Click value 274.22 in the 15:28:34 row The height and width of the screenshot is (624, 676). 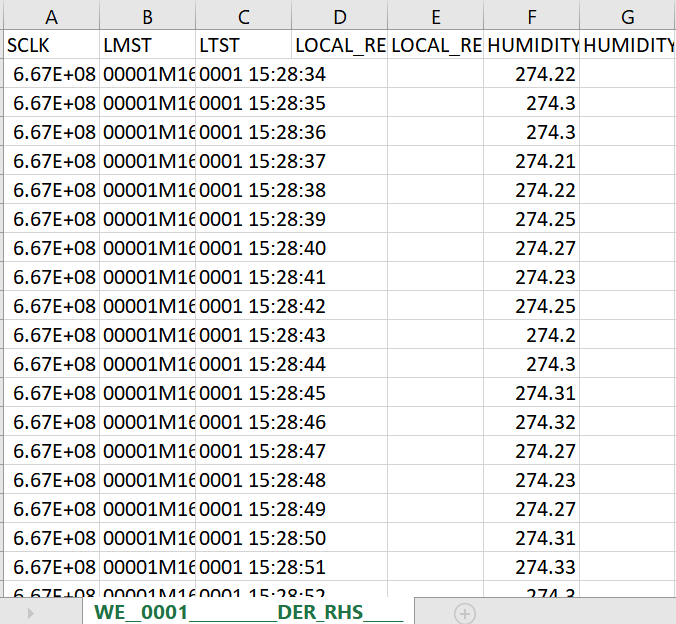coord(532,74)
